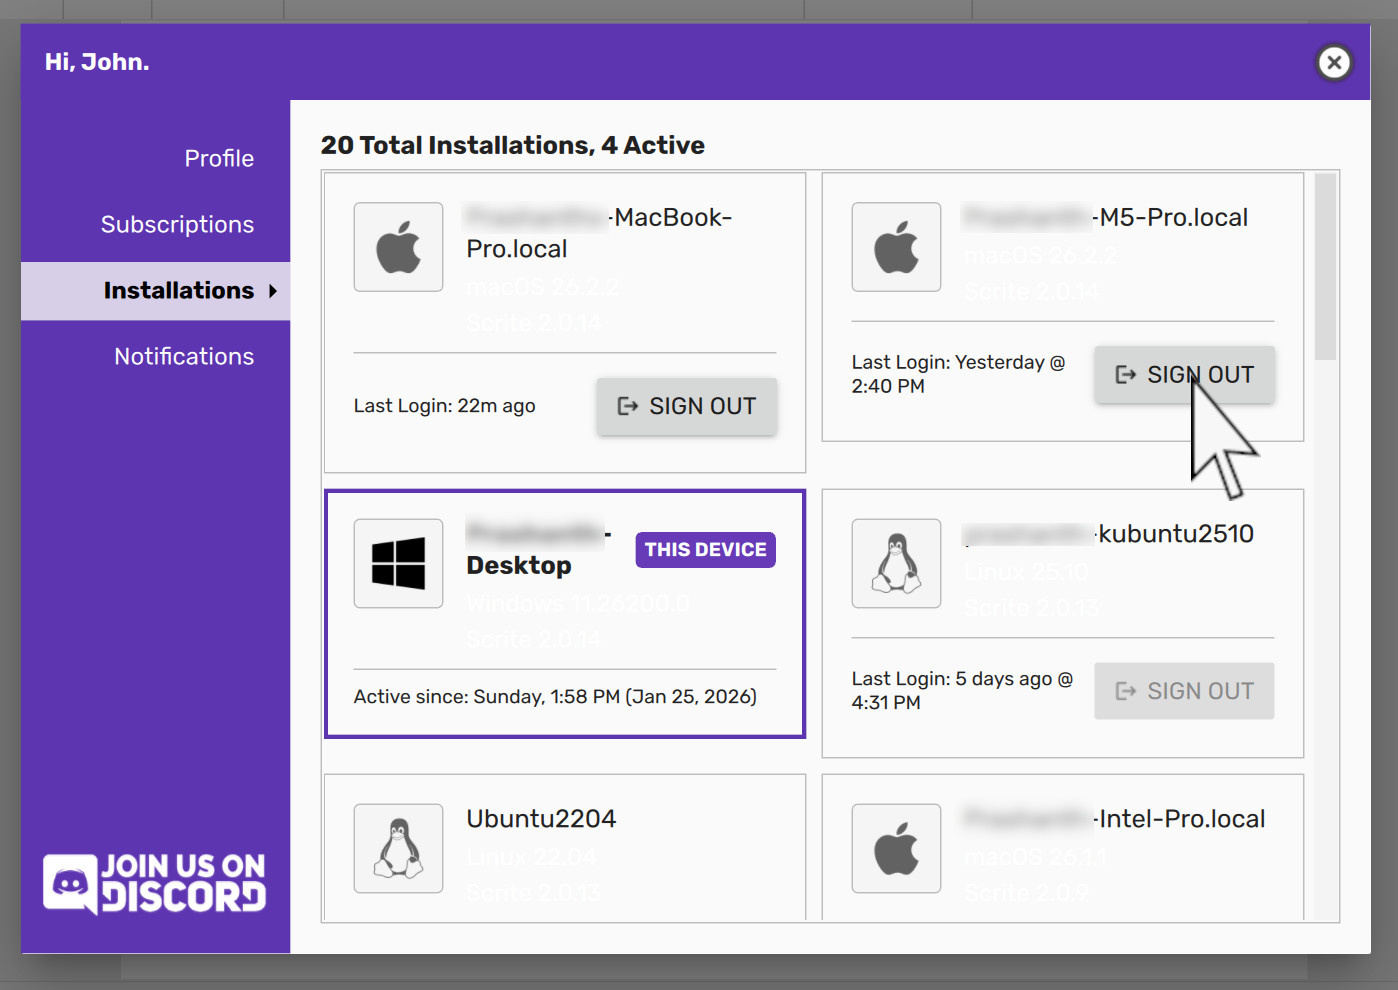Select the Installations sidebar item
The image size is (1398, 990).
(178, 290)
